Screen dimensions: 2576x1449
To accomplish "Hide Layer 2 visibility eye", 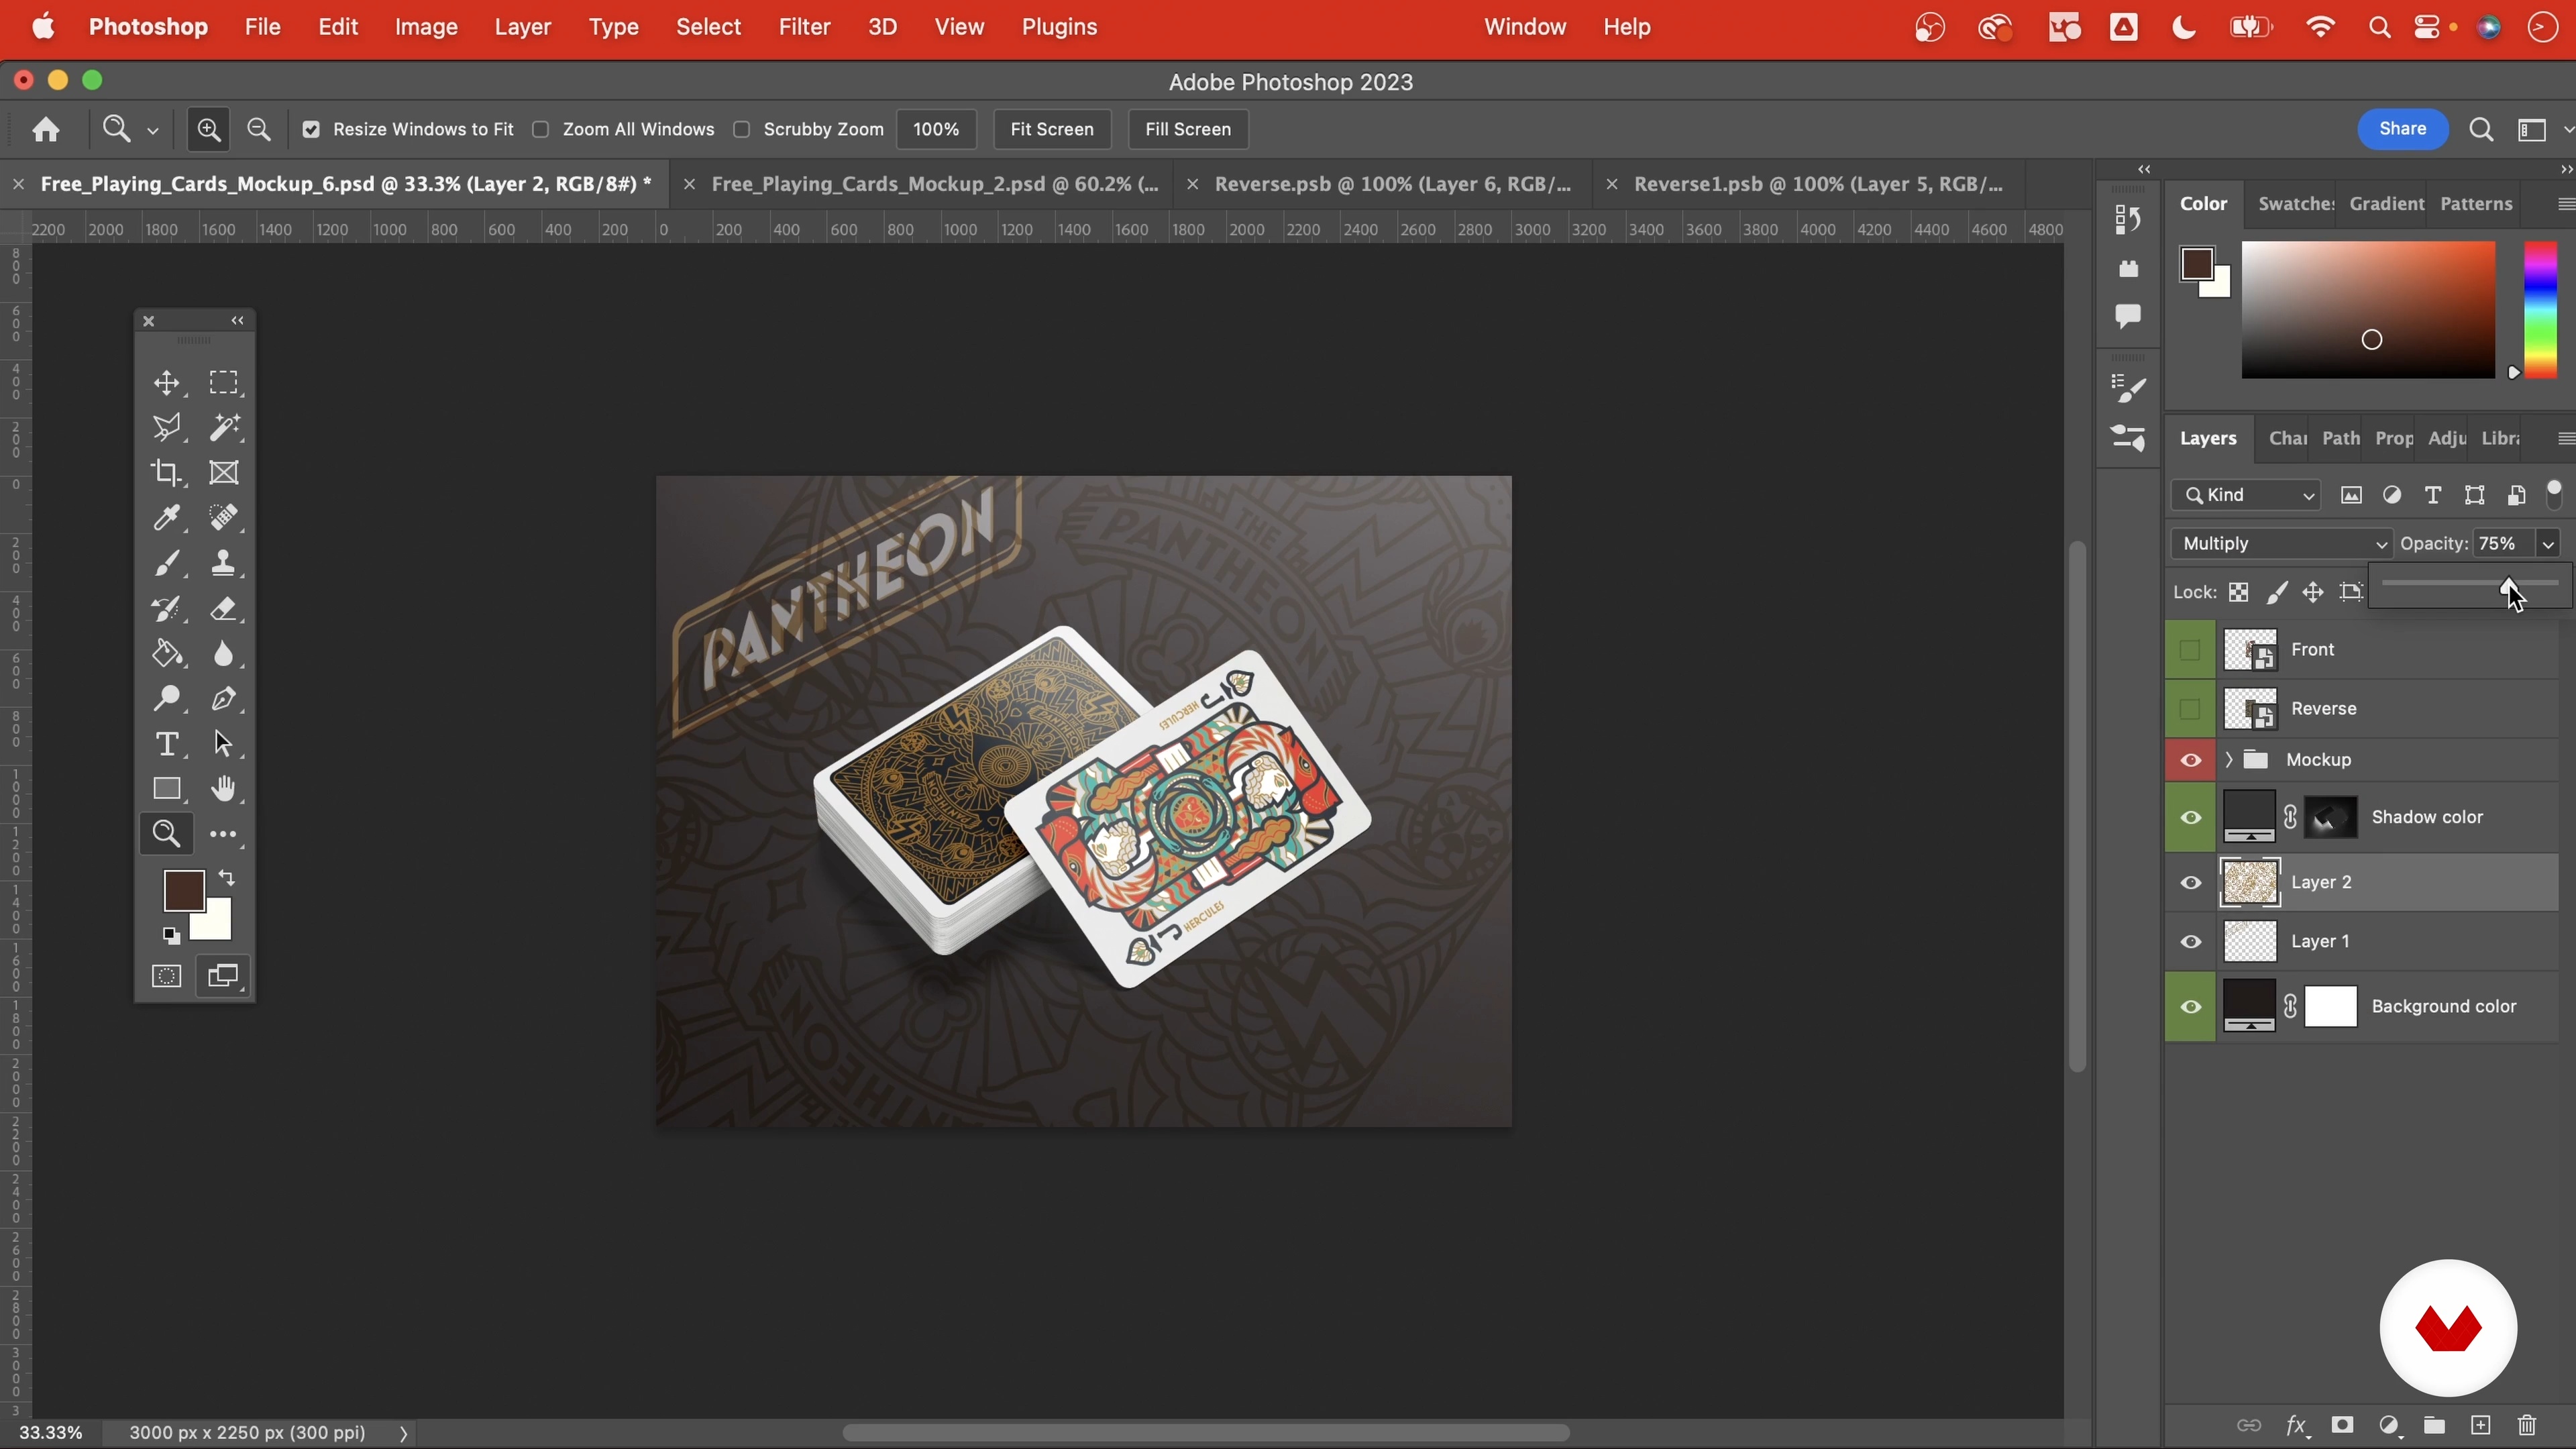I will click(2190, 883).
